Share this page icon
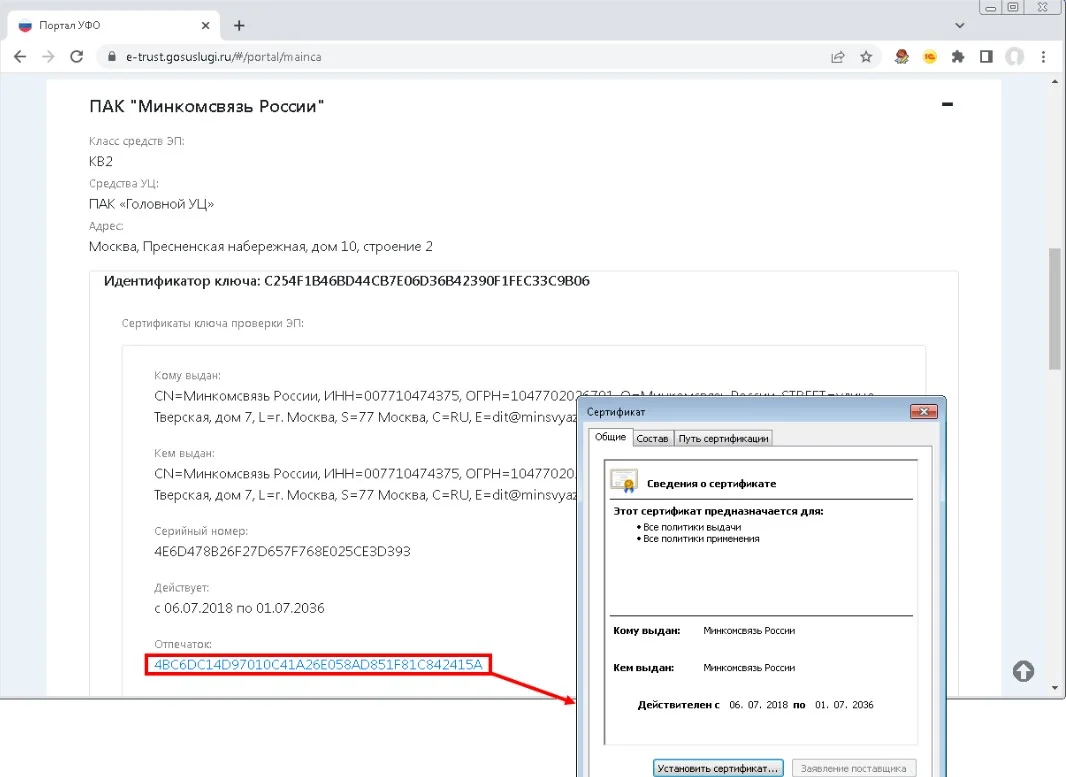Image resolution: width=1066 pixels, height=777 pixels. tap(838, 56)
